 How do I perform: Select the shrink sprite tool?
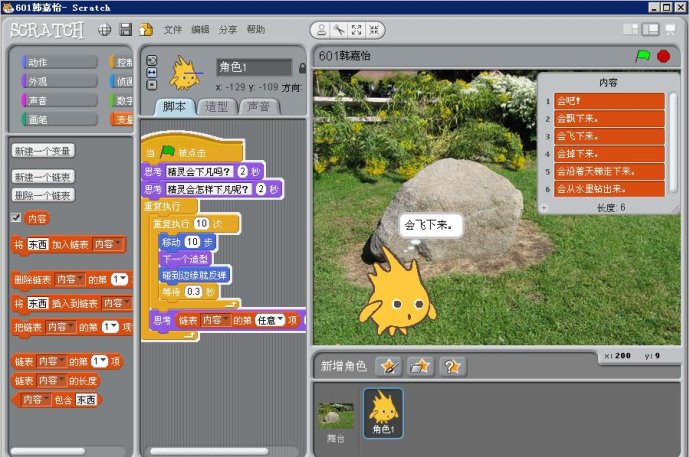(x=374, y=30)
